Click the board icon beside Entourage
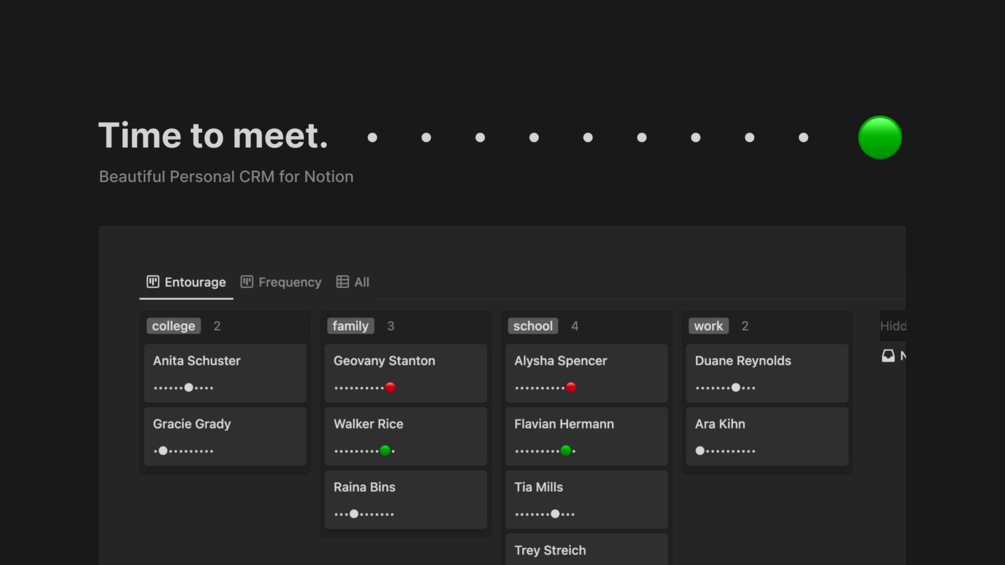The width and height of the screenshot is (1005, 565). click(153, 282)
